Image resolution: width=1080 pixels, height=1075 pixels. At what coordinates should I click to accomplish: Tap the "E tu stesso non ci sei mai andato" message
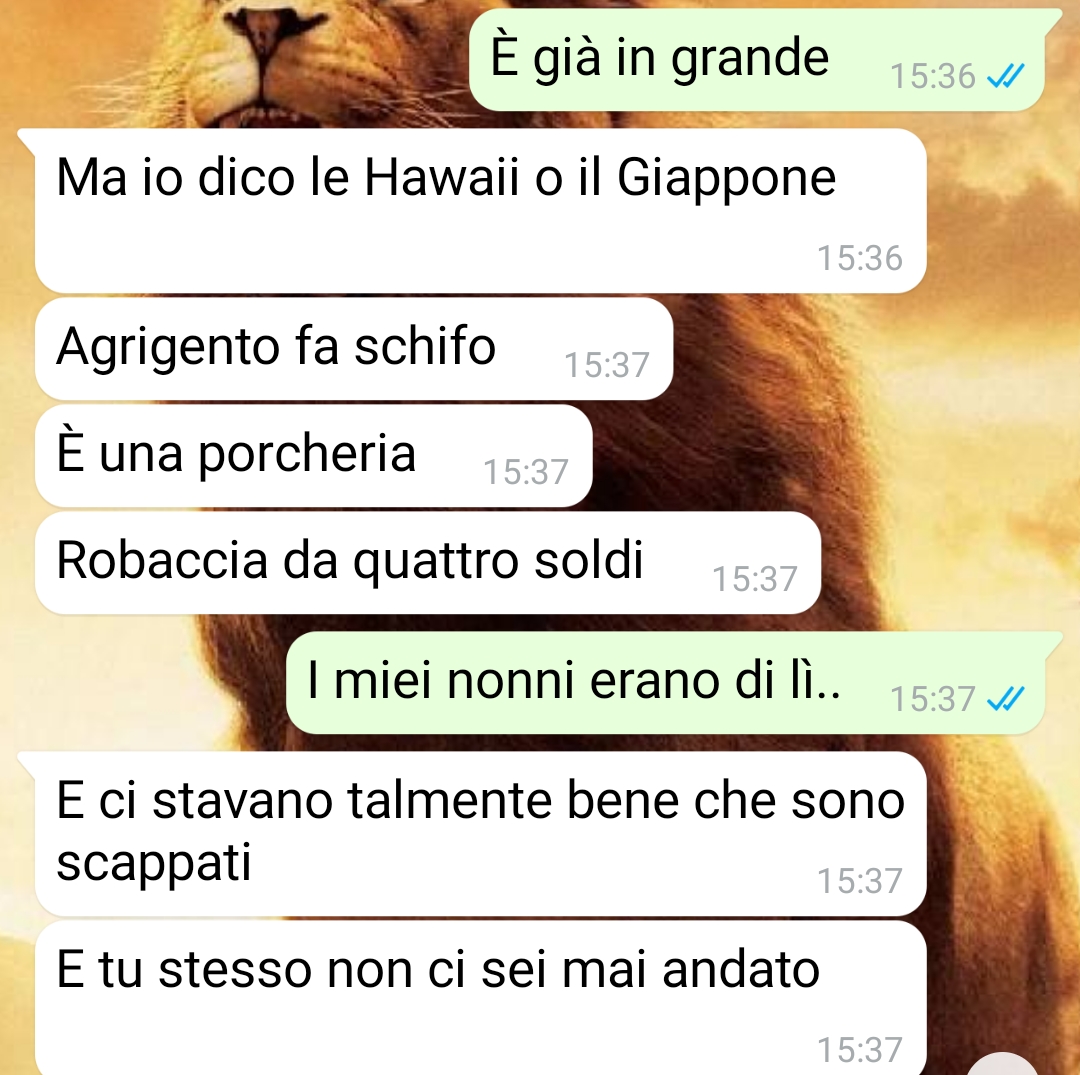coord(481,998)
